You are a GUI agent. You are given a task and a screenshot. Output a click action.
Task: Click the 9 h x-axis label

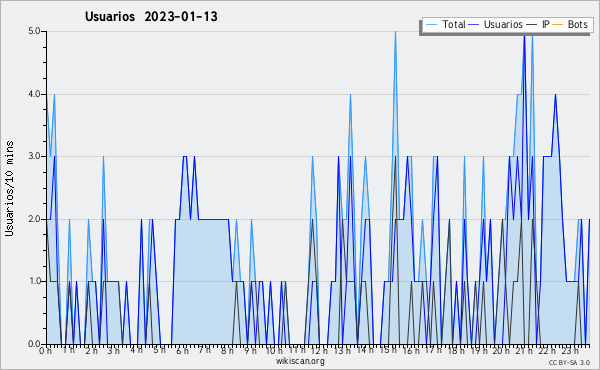click(x=250, y=350)
